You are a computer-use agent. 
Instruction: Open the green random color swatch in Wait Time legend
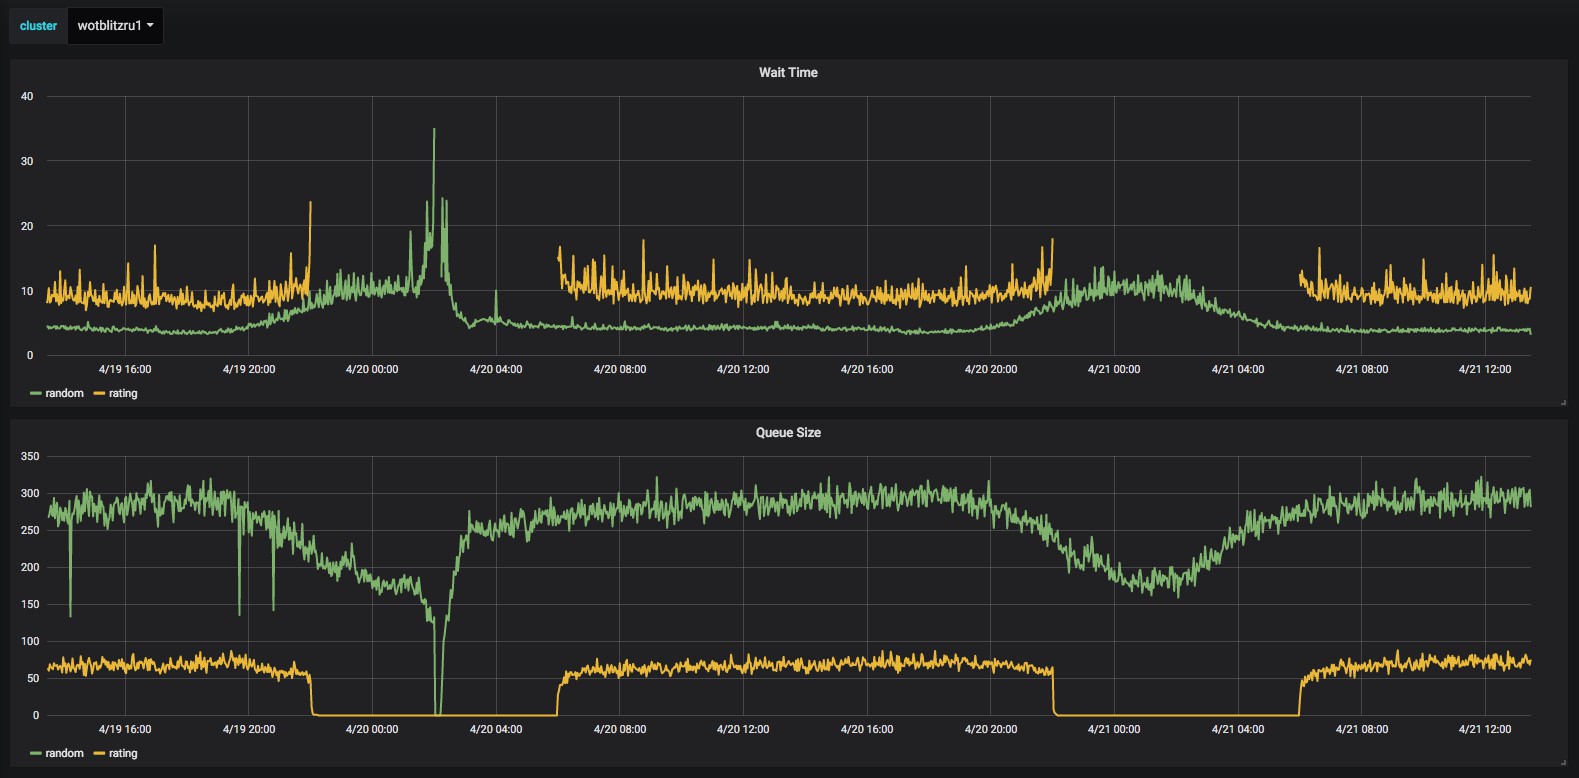[x=36, y=394]
